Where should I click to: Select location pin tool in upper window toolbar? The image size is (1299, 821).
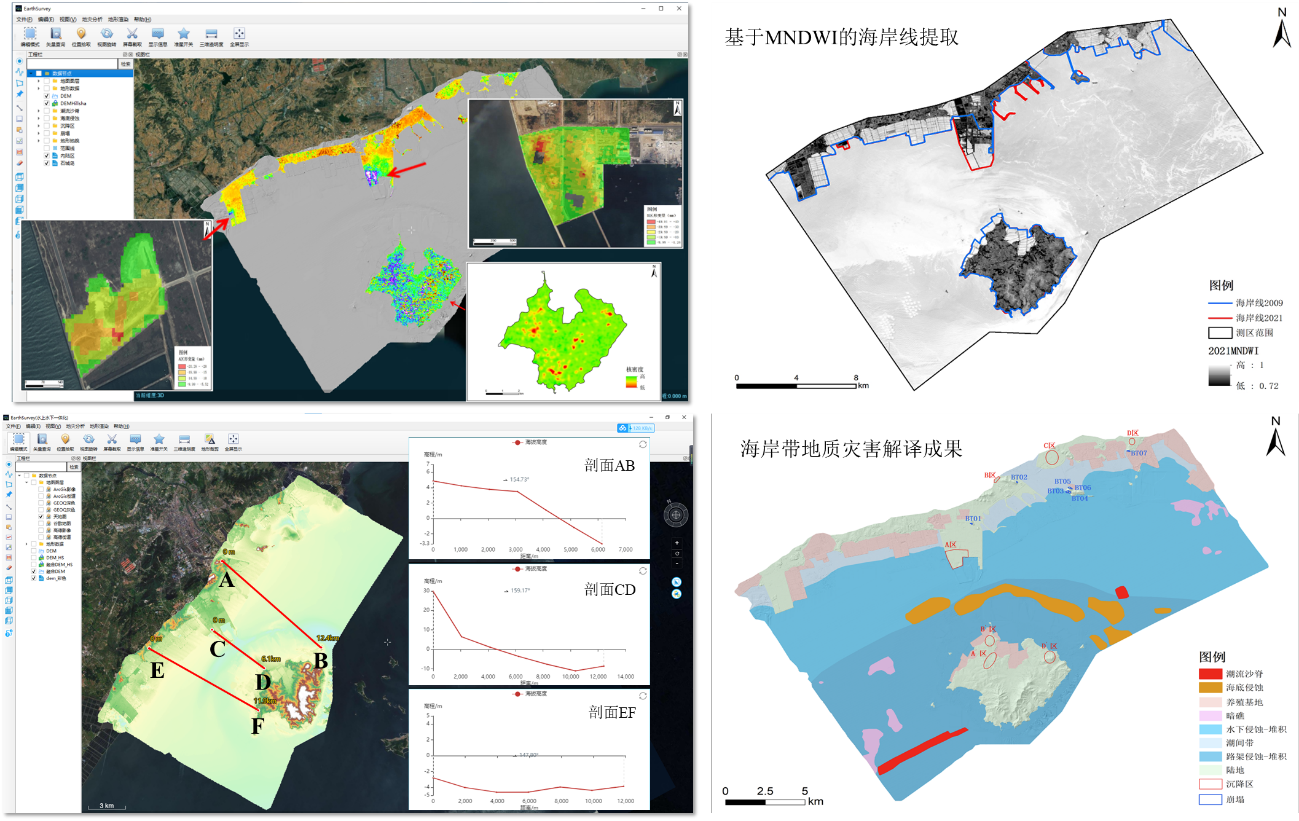(81, 35)
